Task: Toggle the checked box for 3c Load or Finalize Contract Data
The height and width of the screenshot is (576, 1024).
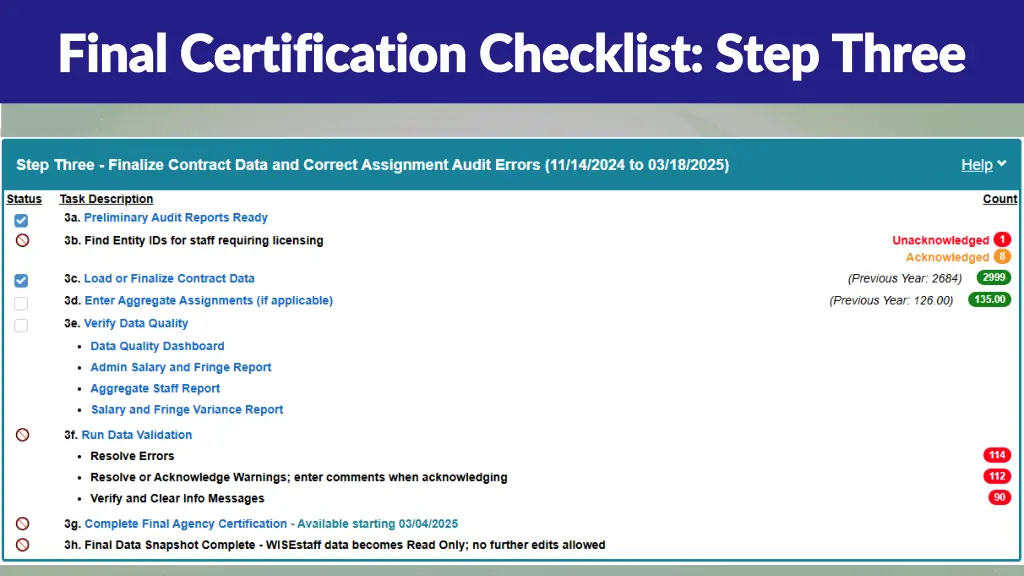Action: (x=21, y=280)
